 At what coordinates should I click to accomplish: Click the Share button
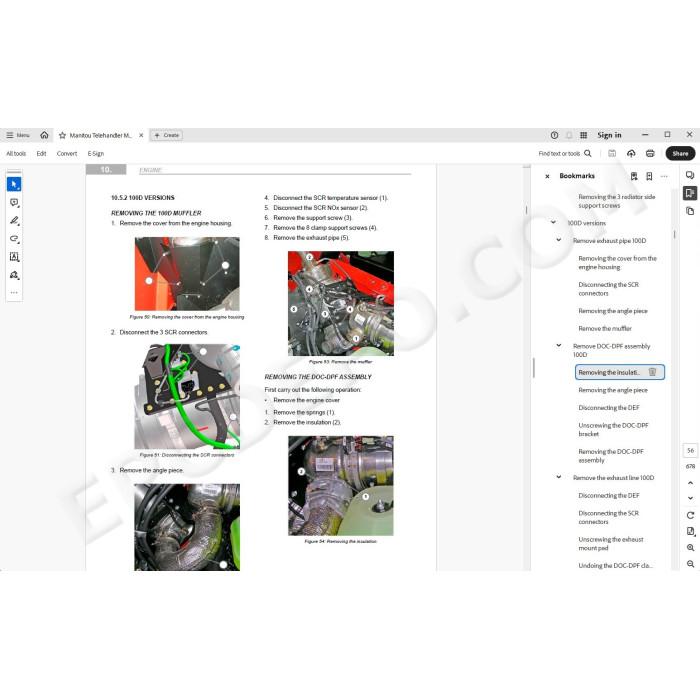coord(680,154)
